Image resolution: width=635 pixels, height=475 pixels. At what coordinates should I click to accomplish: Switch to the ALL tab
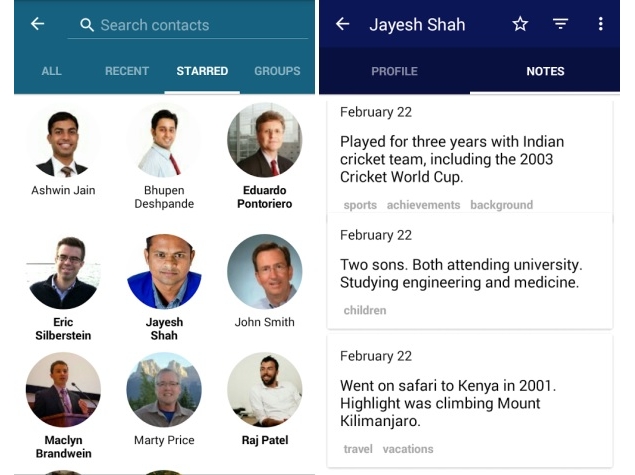pyautogui.click(x=51, y=71)
